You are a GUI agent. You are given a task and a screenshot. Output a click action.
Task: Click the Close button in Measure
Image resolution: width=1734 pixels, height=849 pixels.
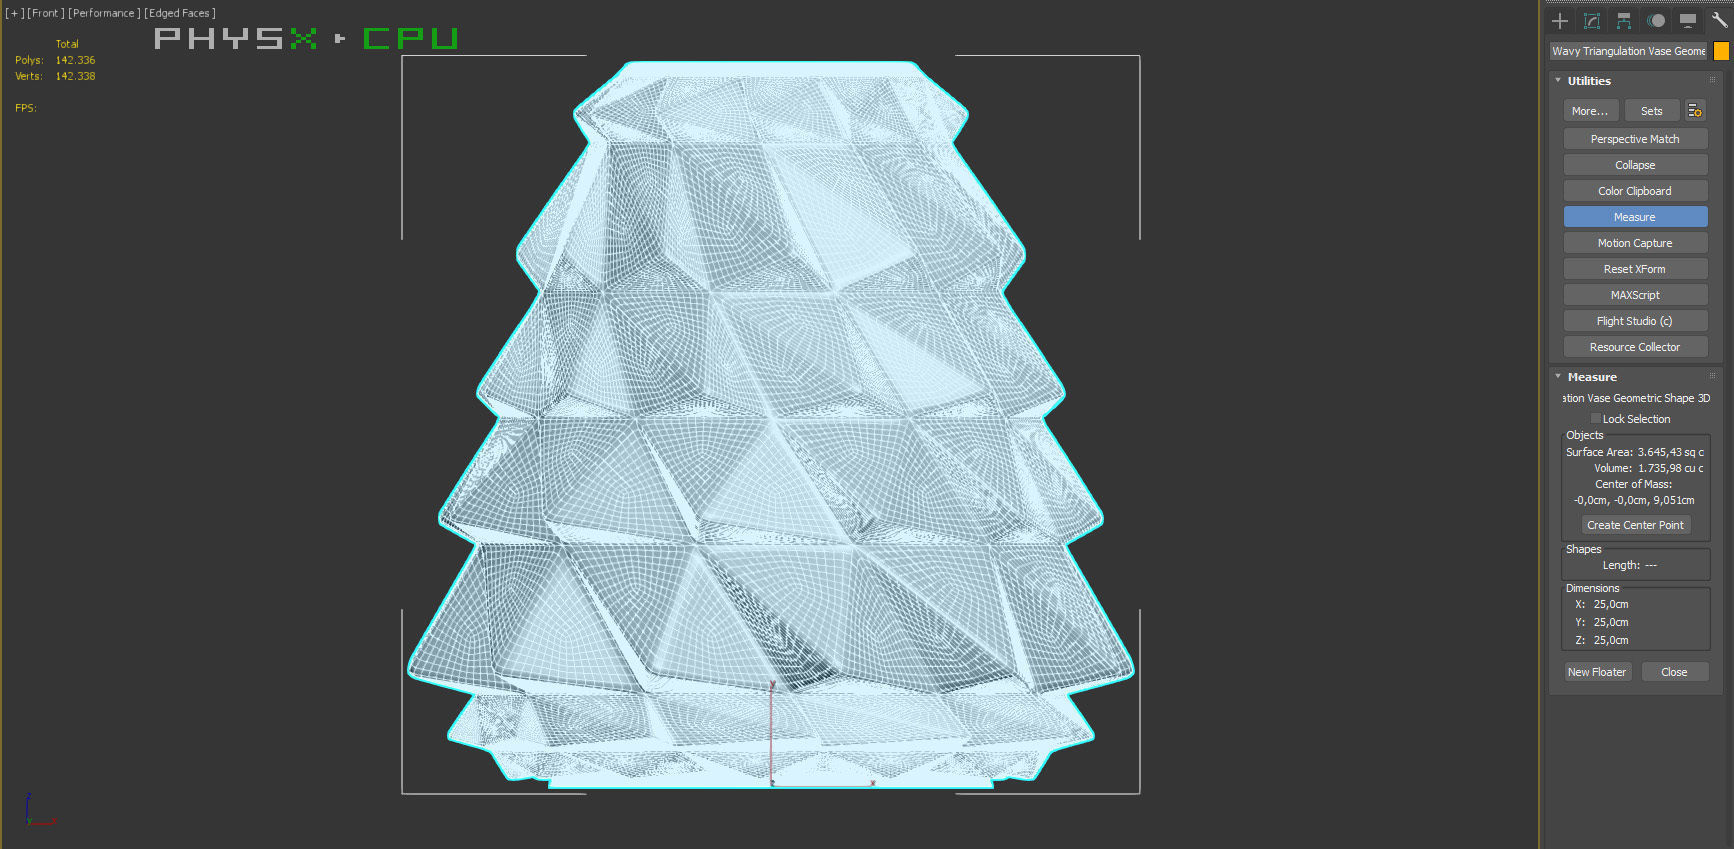tap(1674, 672)
